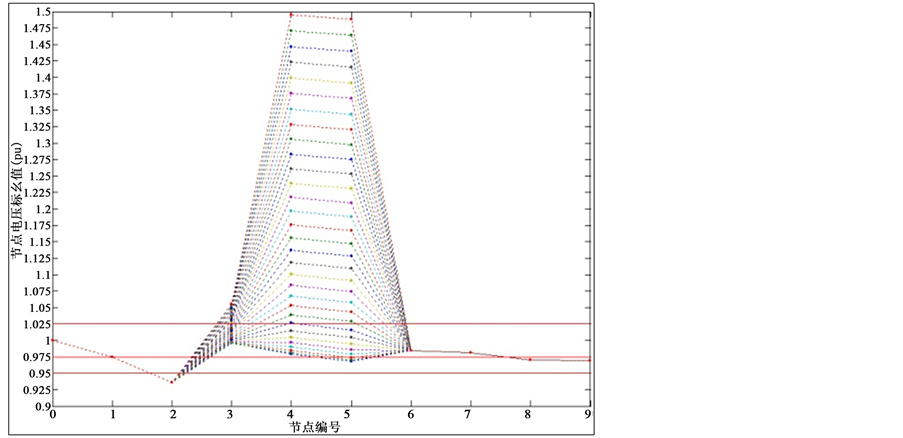Click the x-axis tick label 6
Viewport: 903px width, 438px height.
pyautogui.click(x=410, y=414)
